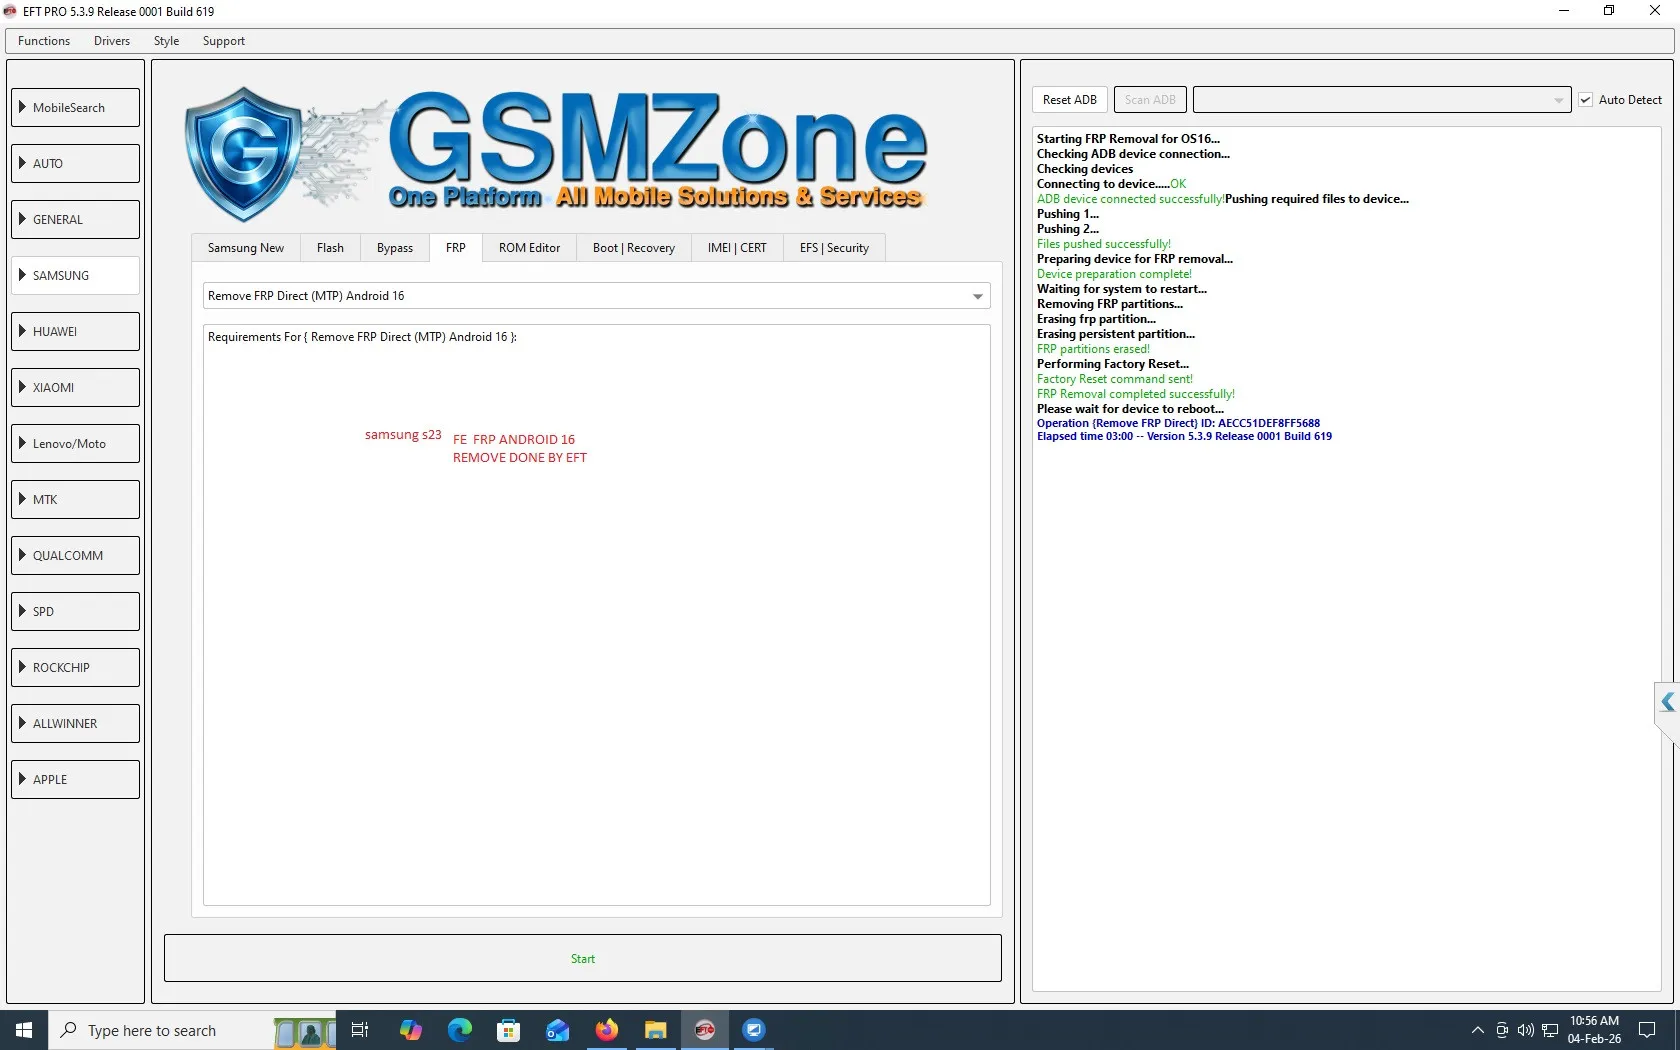Click the EFT Pro icon in the taskbar

(705, 1030)
